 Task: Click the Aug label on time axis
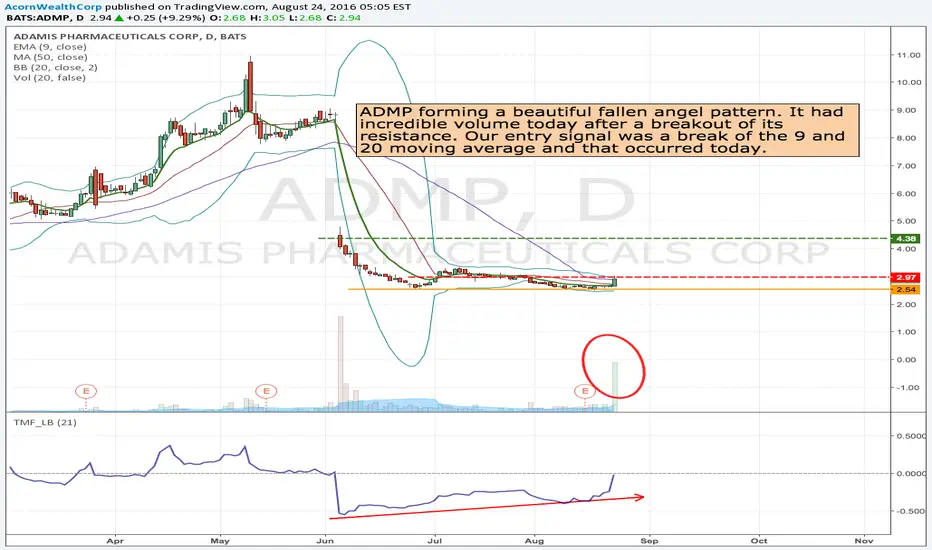pos(534,540)
